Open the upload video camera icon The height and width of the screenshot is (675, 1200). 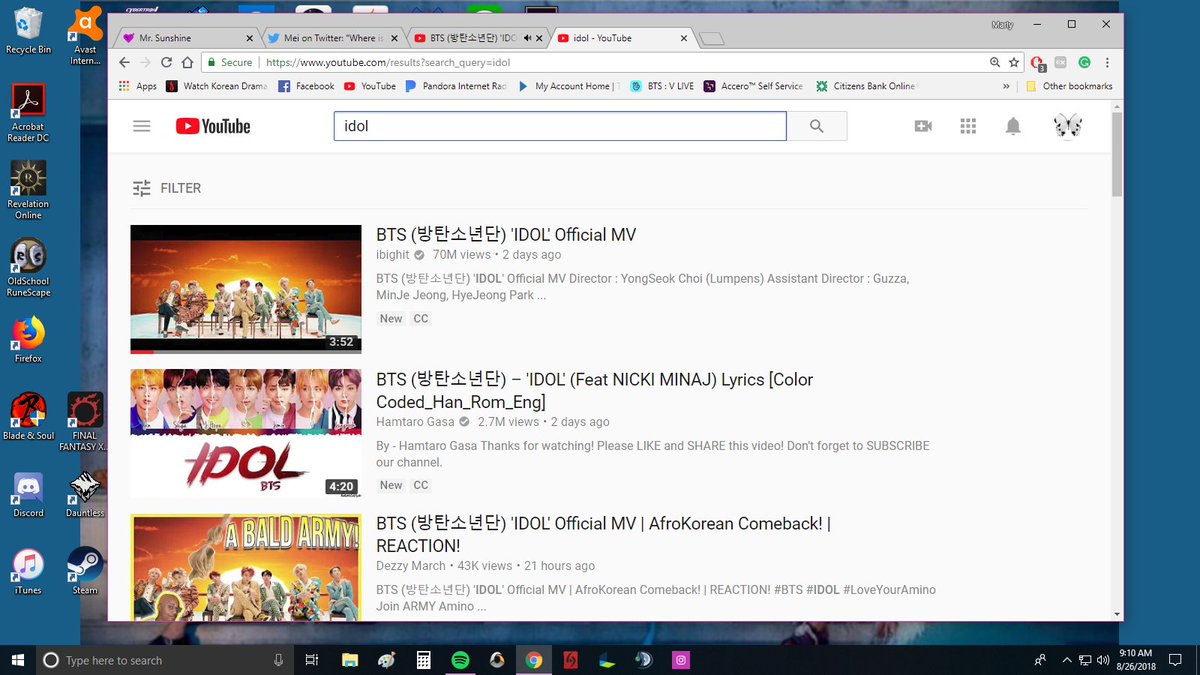tap(923, 126)
